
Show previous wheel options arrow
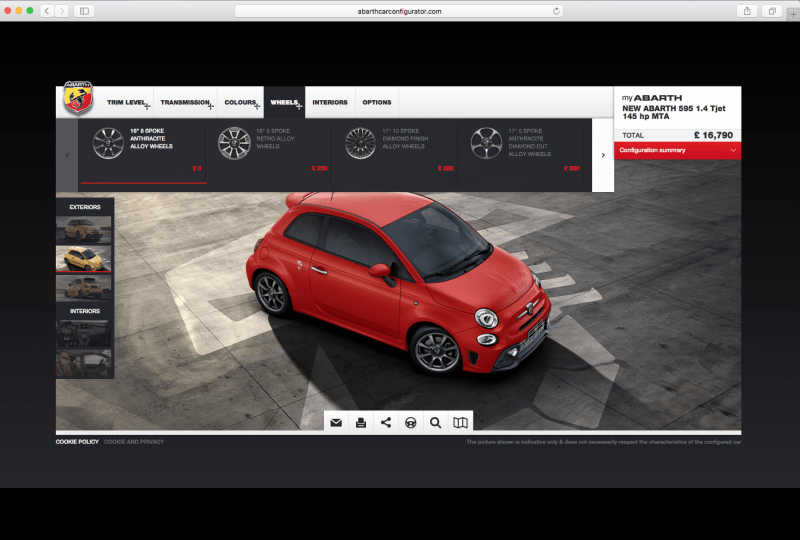coord(67,155)
